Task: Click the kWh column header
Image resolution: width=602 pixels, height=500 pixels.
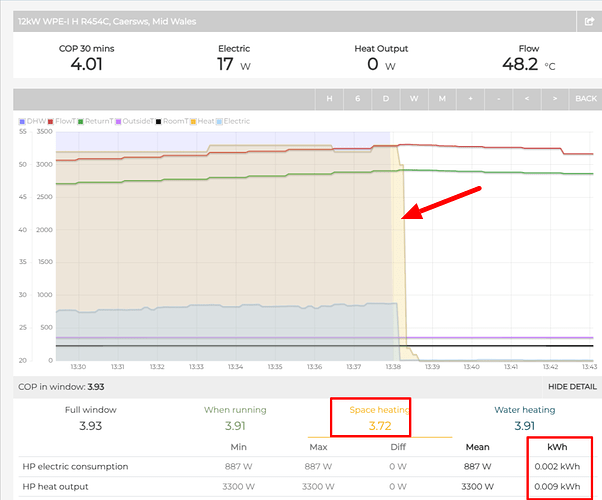Action: point(557,447)
